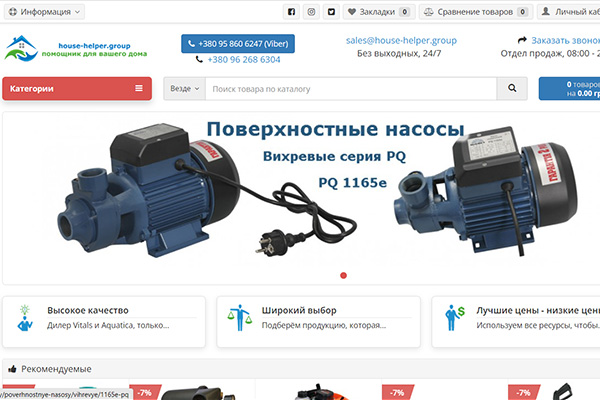Open the Везде search category dropdown
Screen dimensions: 600x400
point(184,89)
